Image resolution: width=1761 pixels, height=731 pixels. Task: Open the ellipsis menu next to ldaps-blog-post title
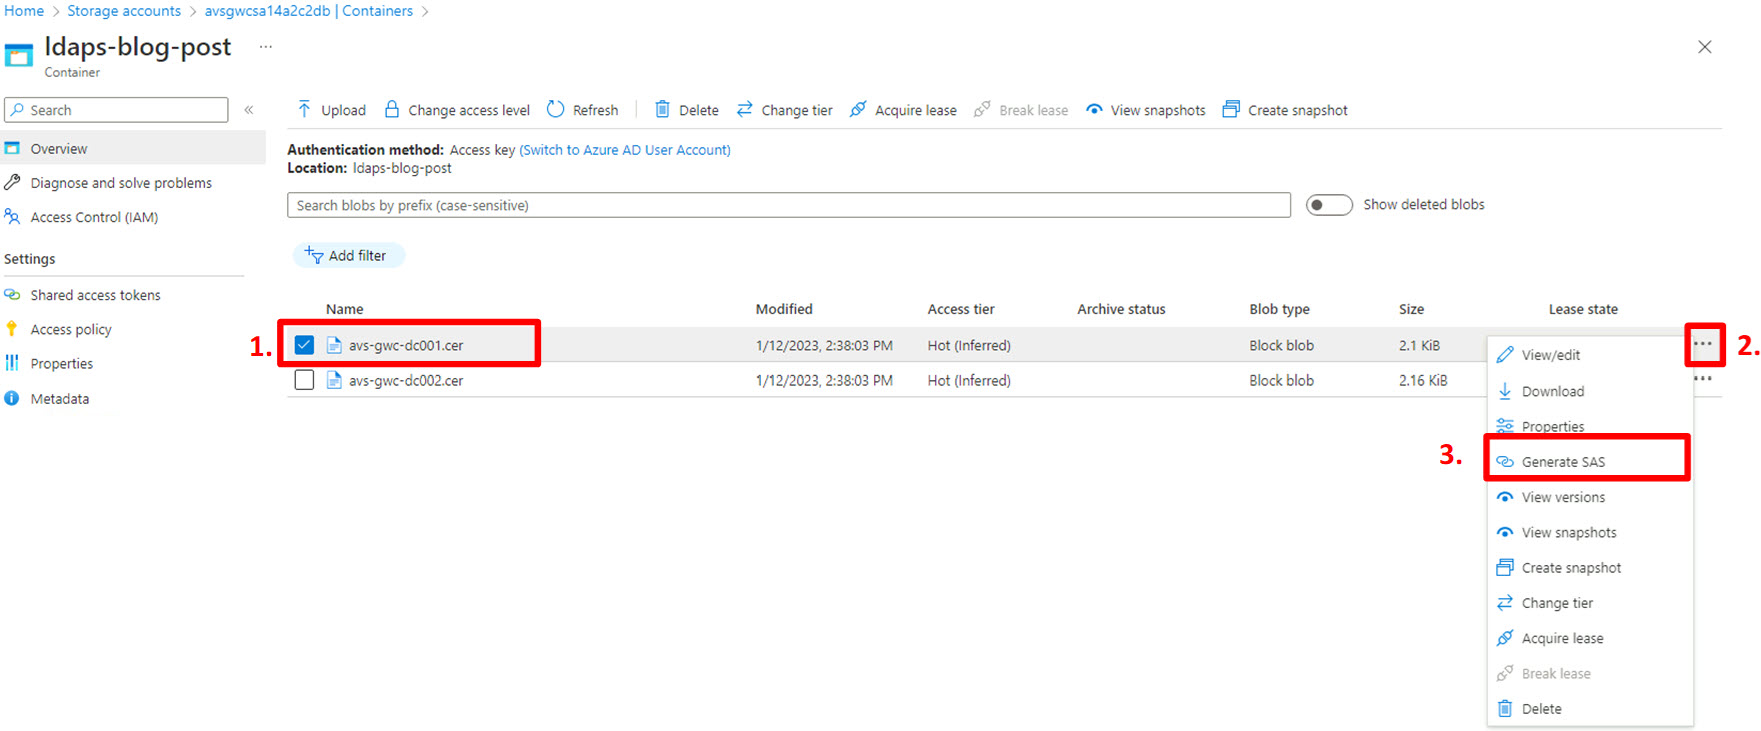266,46
